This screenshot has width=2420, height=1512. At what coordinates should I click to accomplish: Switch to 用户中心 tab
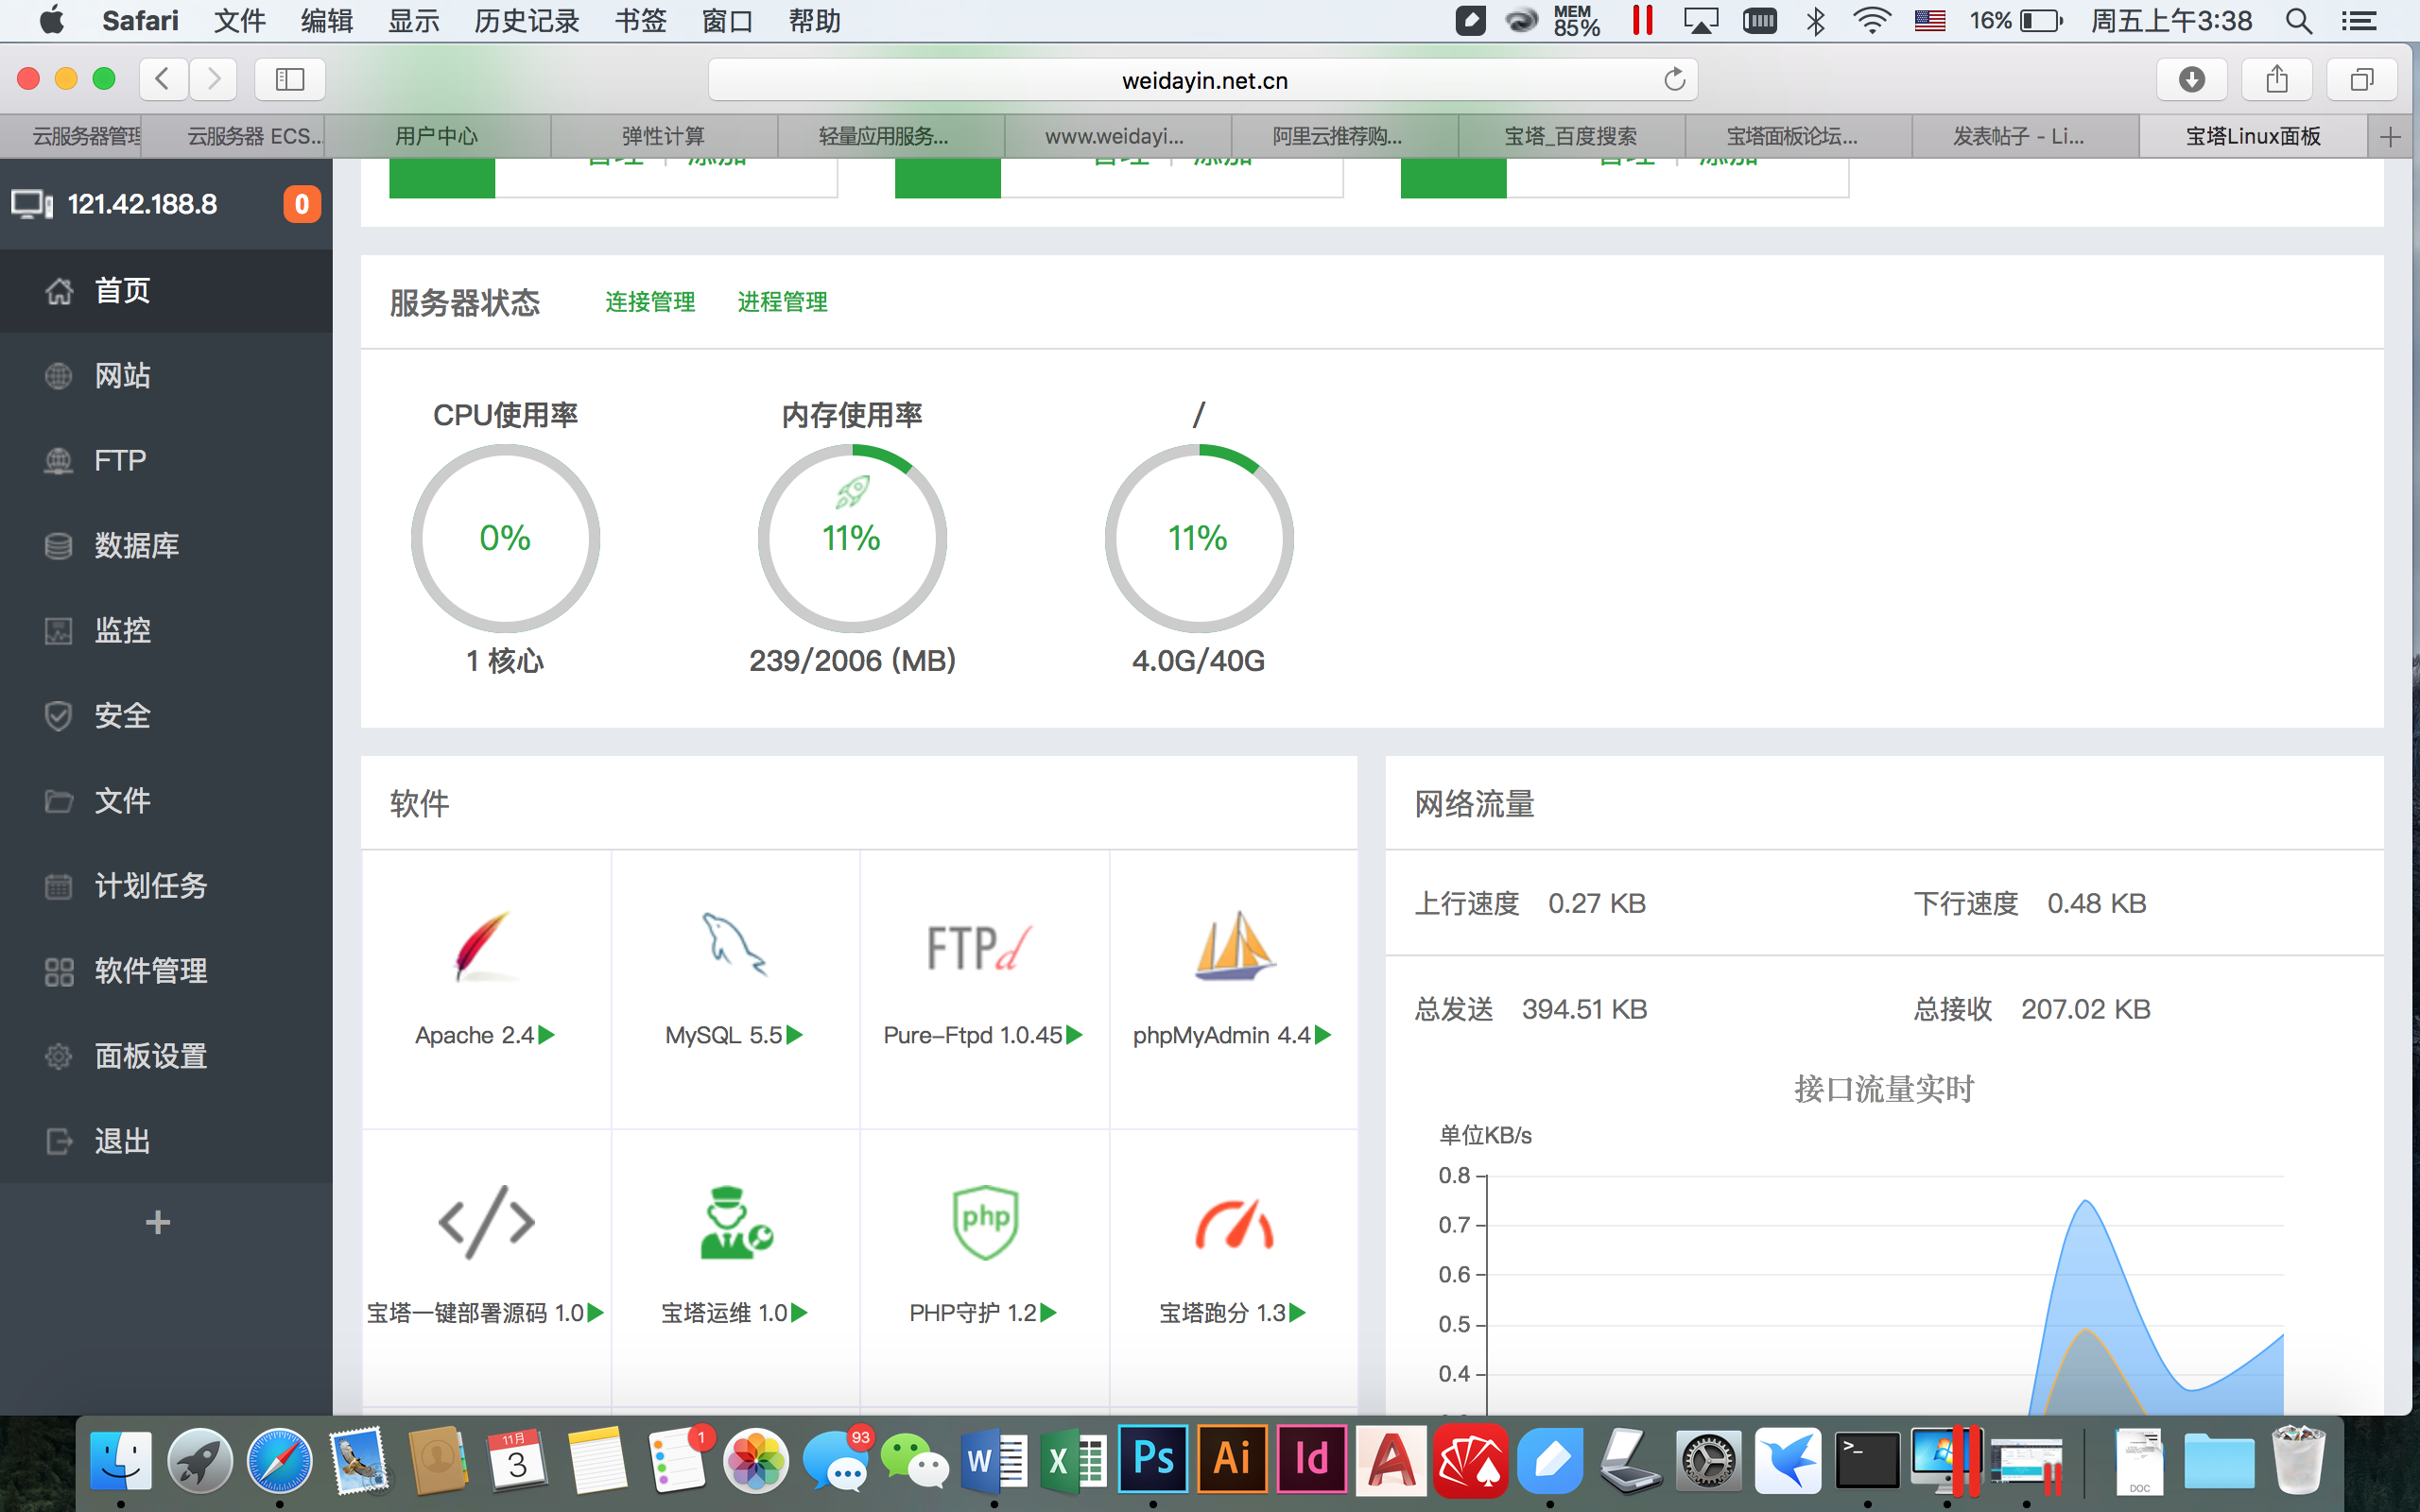(x=437, y=136)
